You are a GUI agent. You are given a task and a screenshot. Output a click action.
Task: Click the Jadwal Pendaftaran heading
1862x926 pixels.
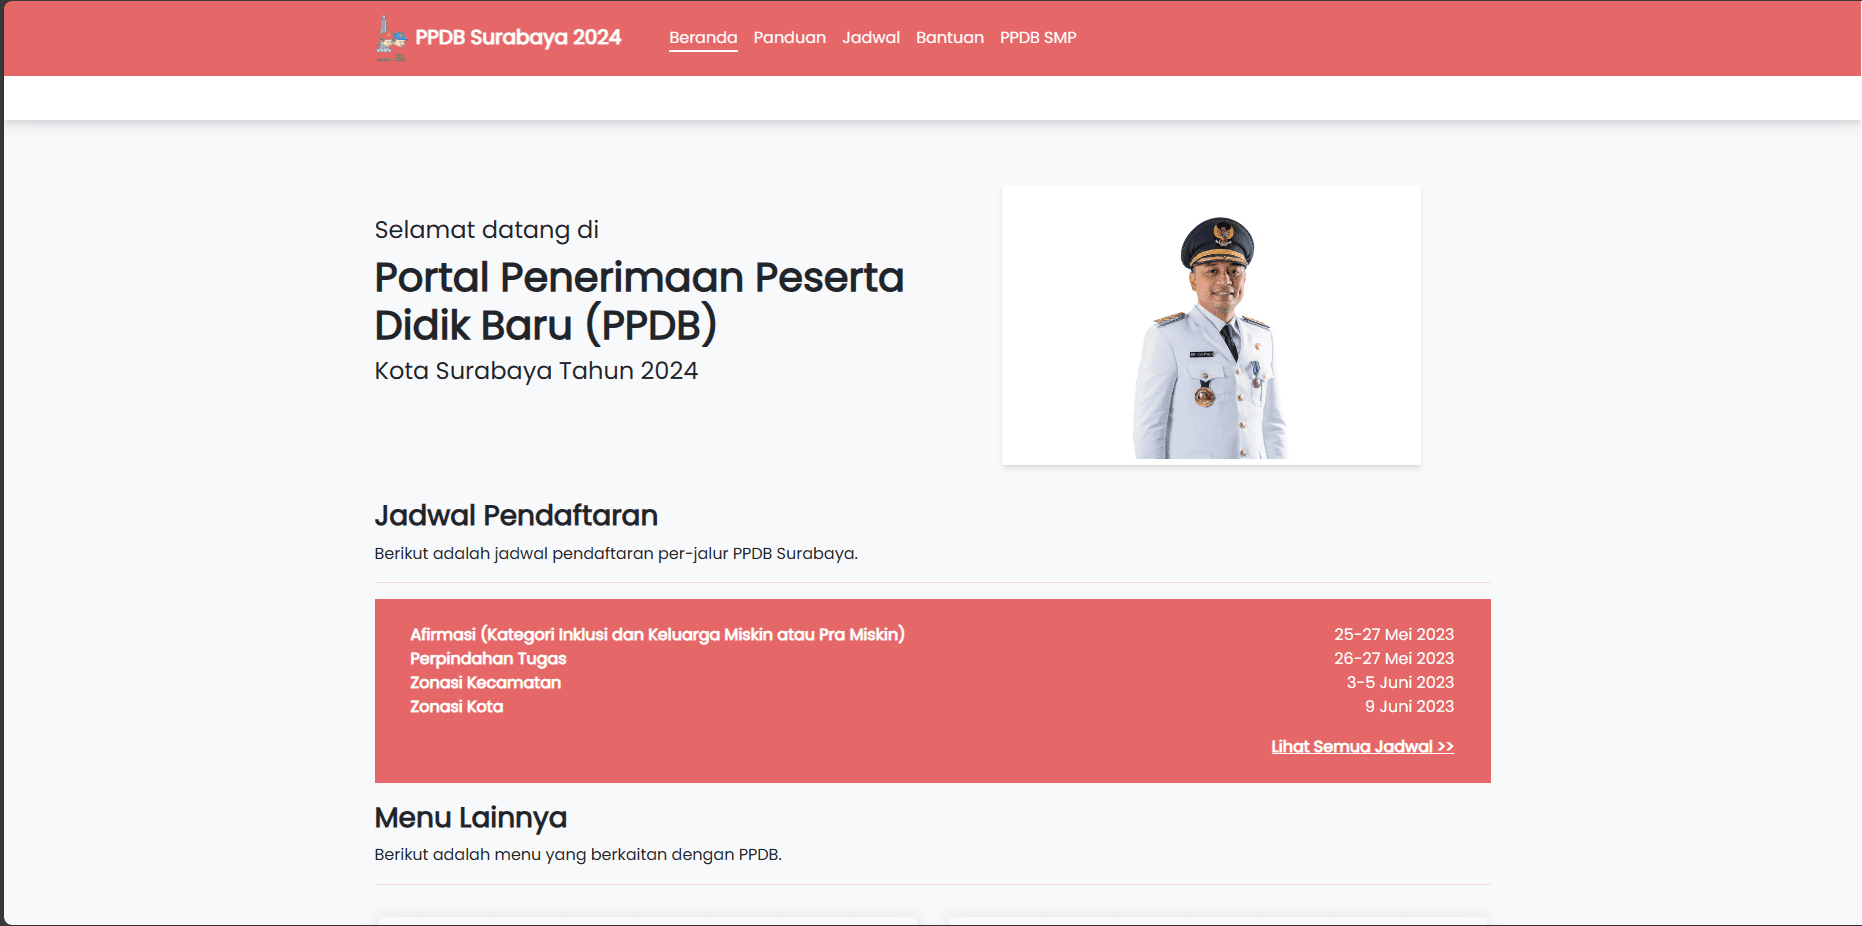click(516, 515)
